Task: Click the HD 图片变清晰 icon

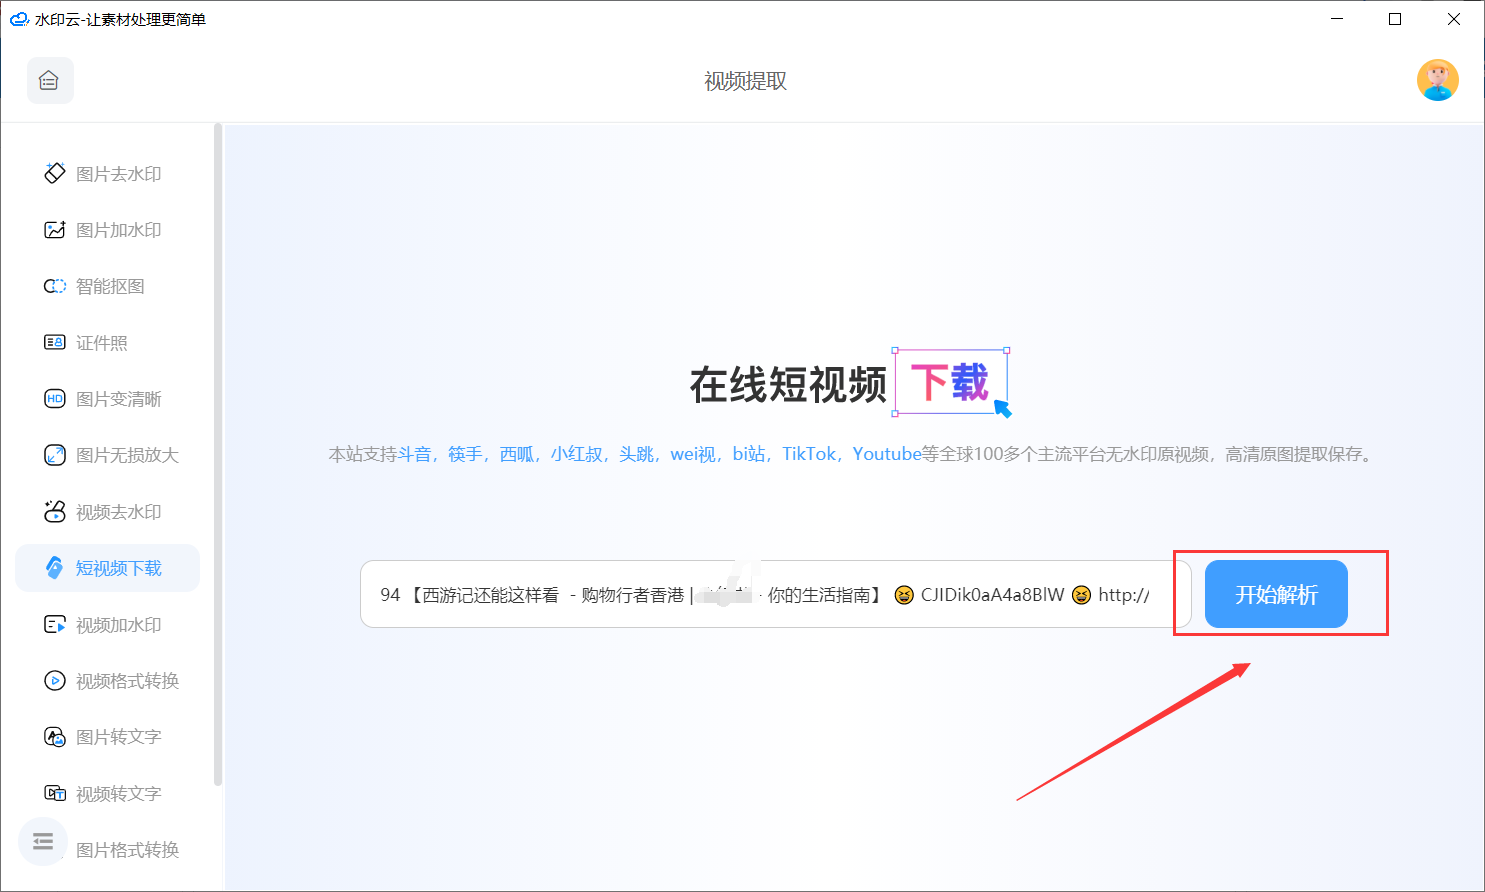Action: 55,399
